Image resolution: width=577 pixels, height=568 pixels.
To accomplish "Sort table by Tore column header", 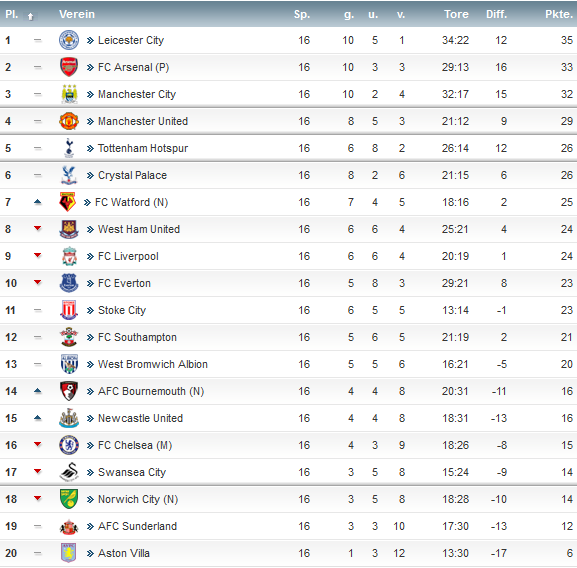I will [456, 14].
